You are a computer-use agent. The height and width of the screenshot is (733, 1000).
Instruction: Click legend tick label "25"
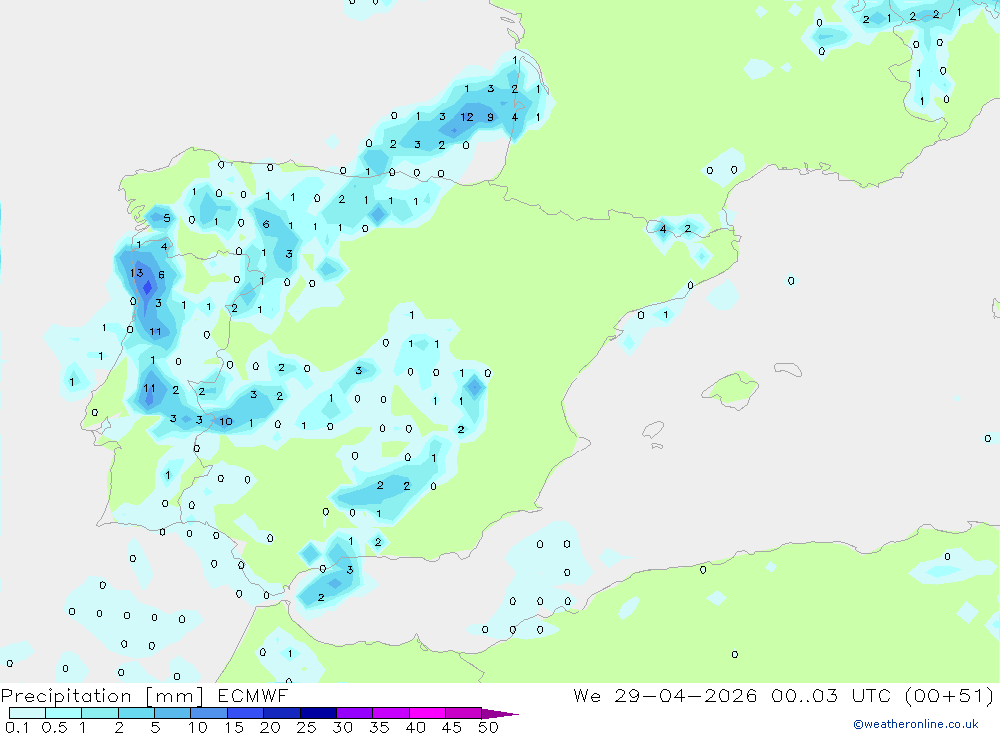(306, 727)
